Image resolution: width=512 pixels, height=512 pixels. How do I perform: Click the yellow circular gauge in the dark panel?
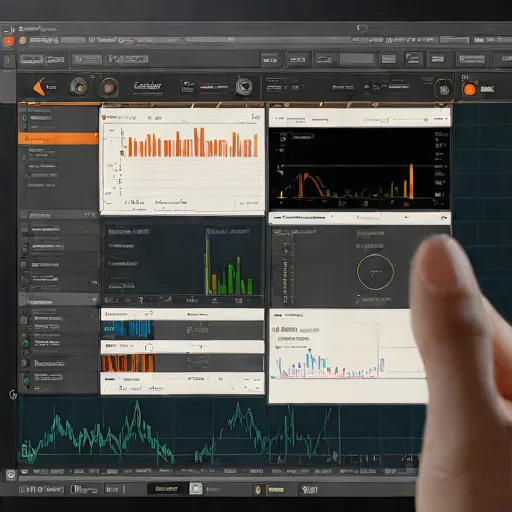click(x=375, y=272)
